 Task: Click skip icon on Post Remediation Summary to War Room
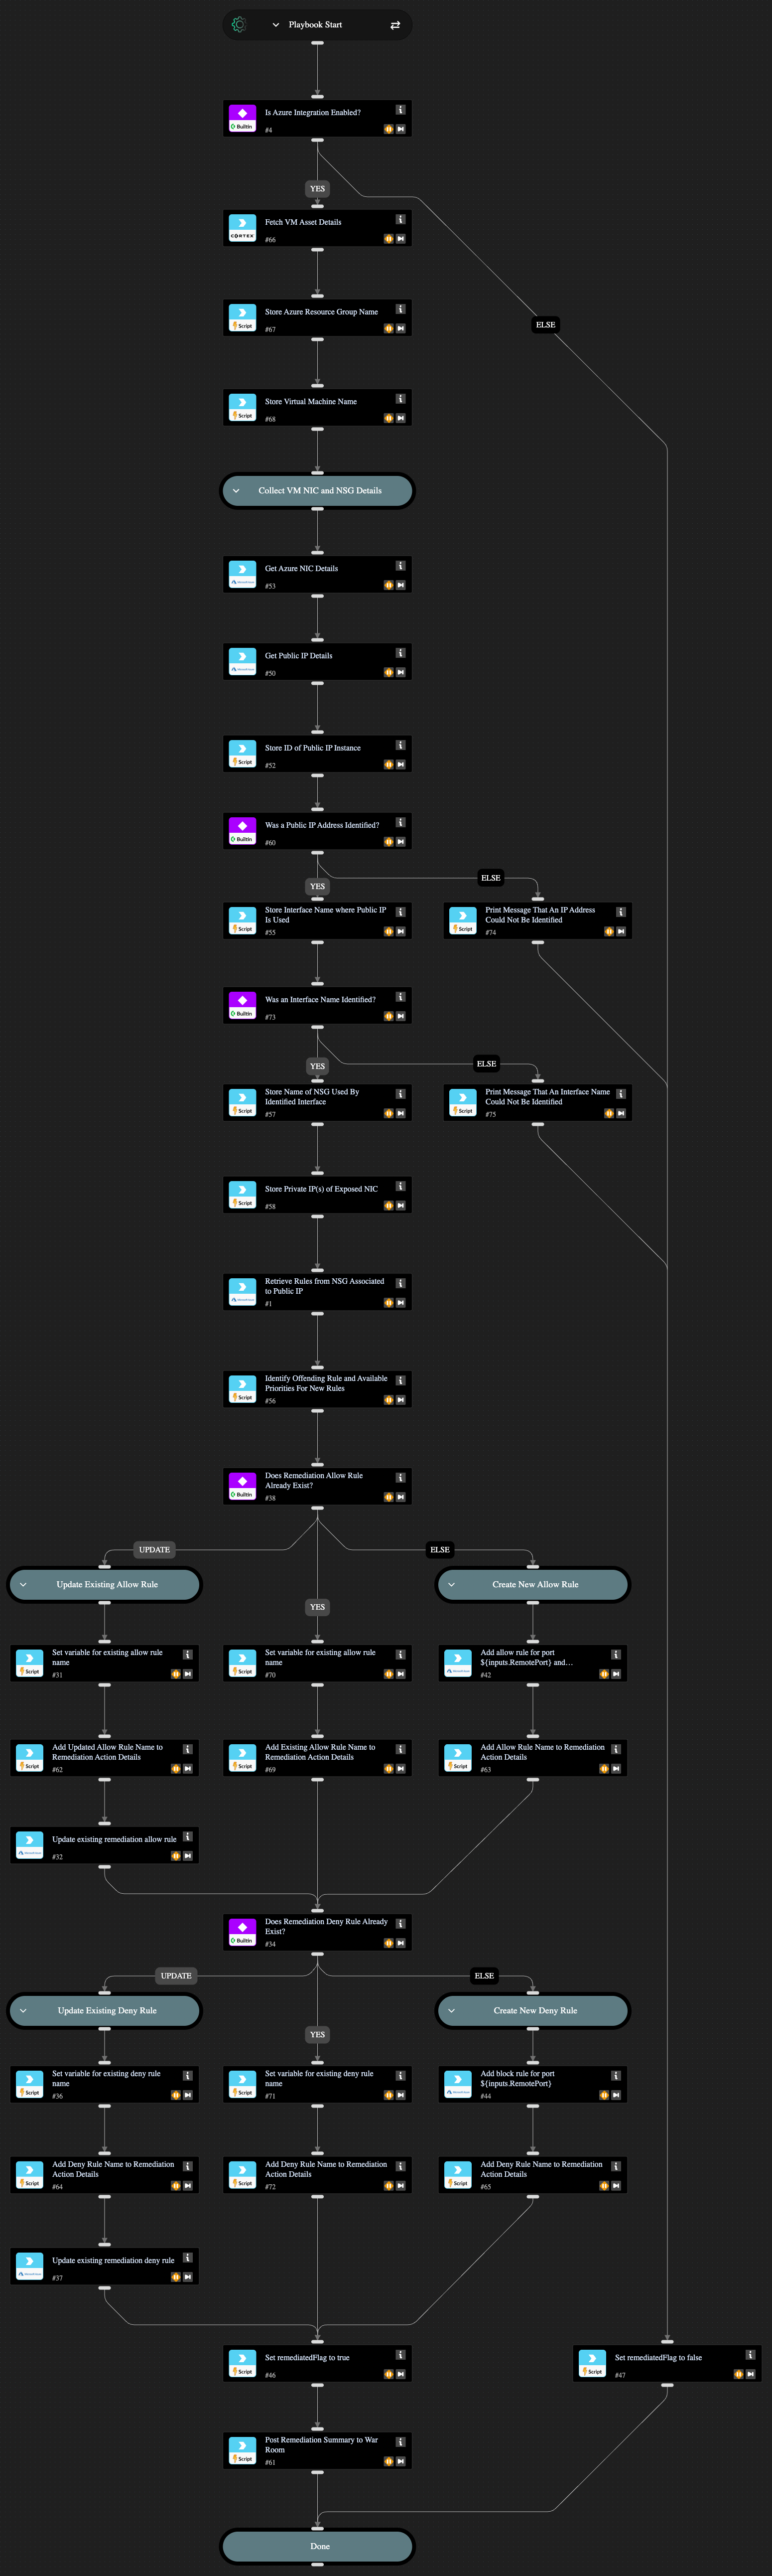pos(400,2461)
